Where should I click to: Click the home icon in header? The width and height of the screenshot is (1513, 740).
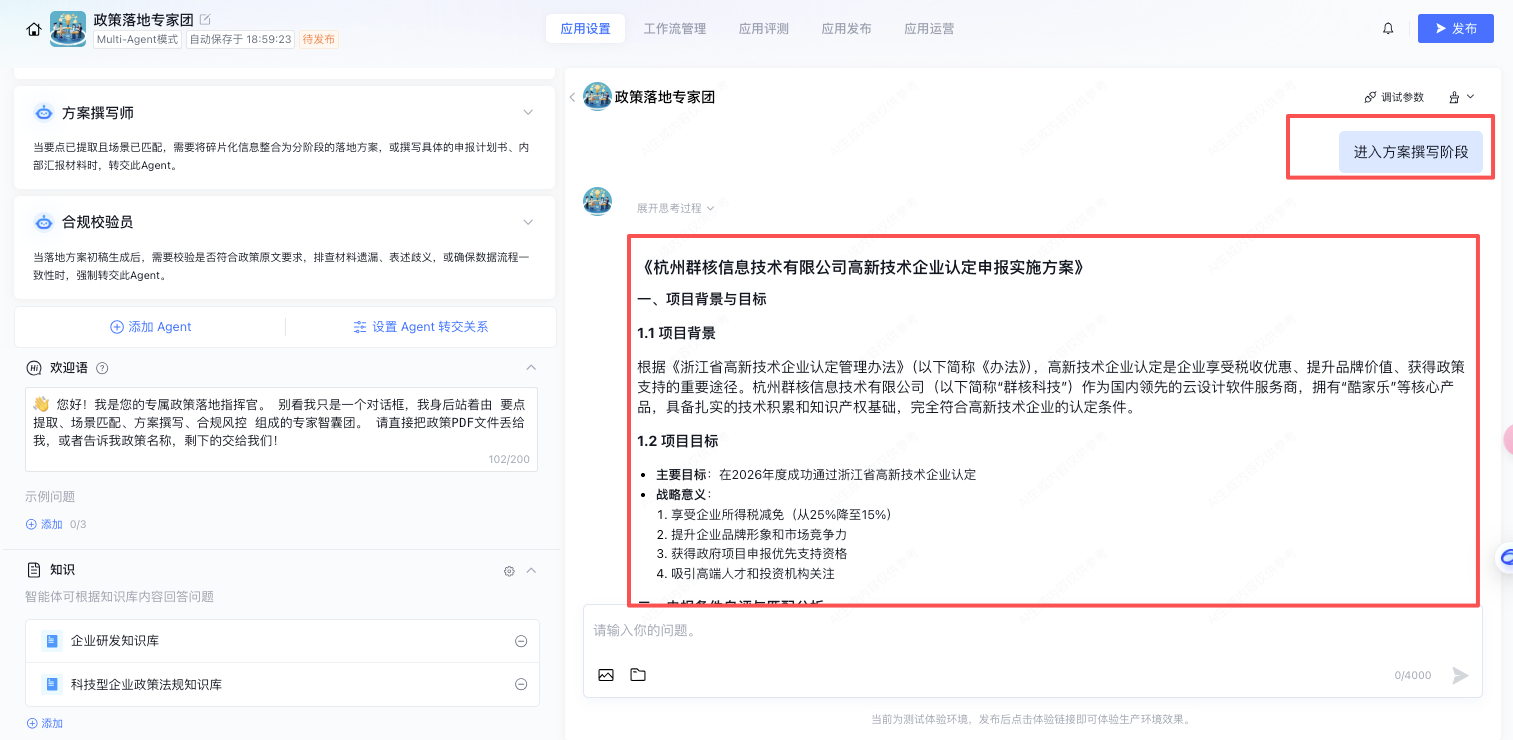[x=34, y=29]
